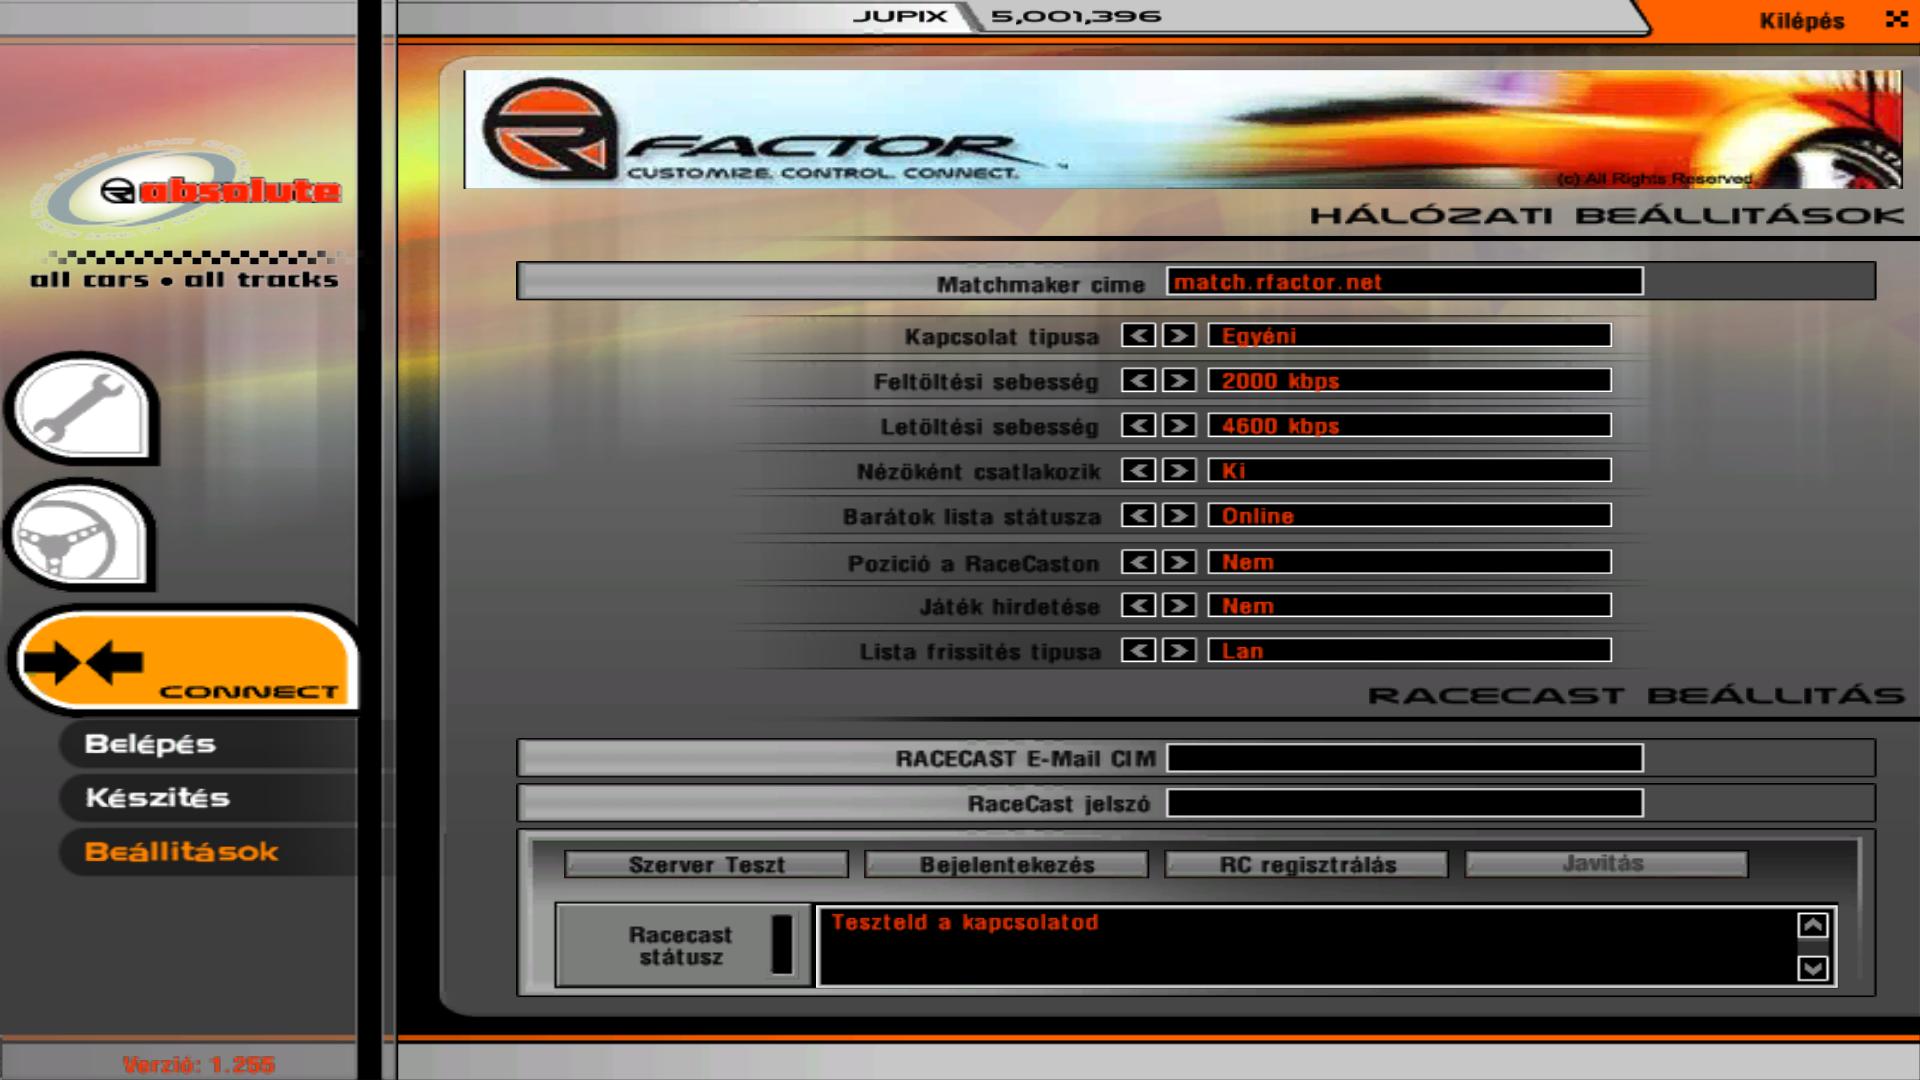This screenshot has width=1920, height=1080.
Task: Previous option for Lista frissités tipusa
Action: tap(1138, 650)
